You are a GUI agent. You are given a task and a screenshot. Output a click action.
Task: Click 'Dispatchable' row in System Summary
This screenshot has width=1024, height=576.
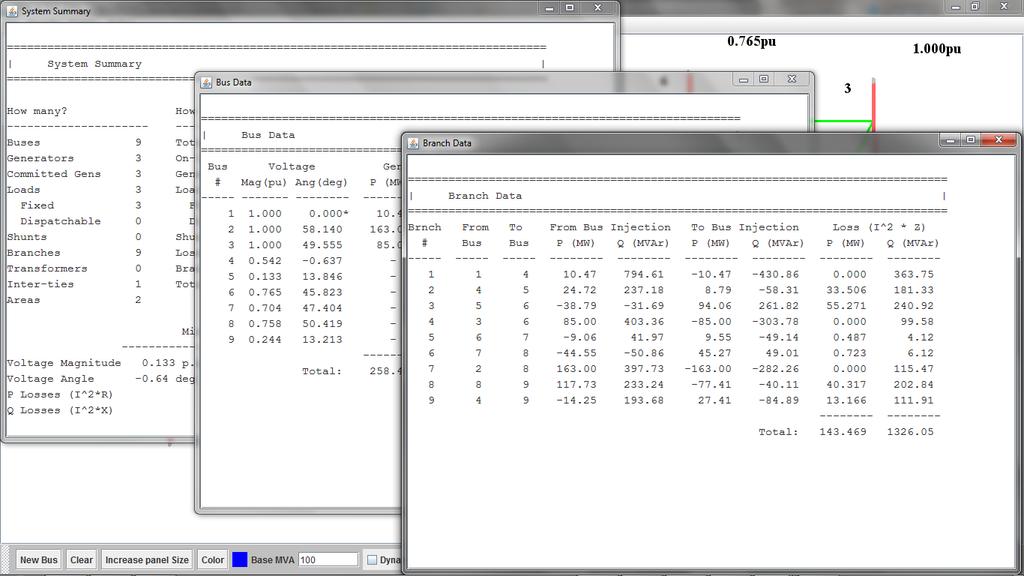(x=80, y=221)
